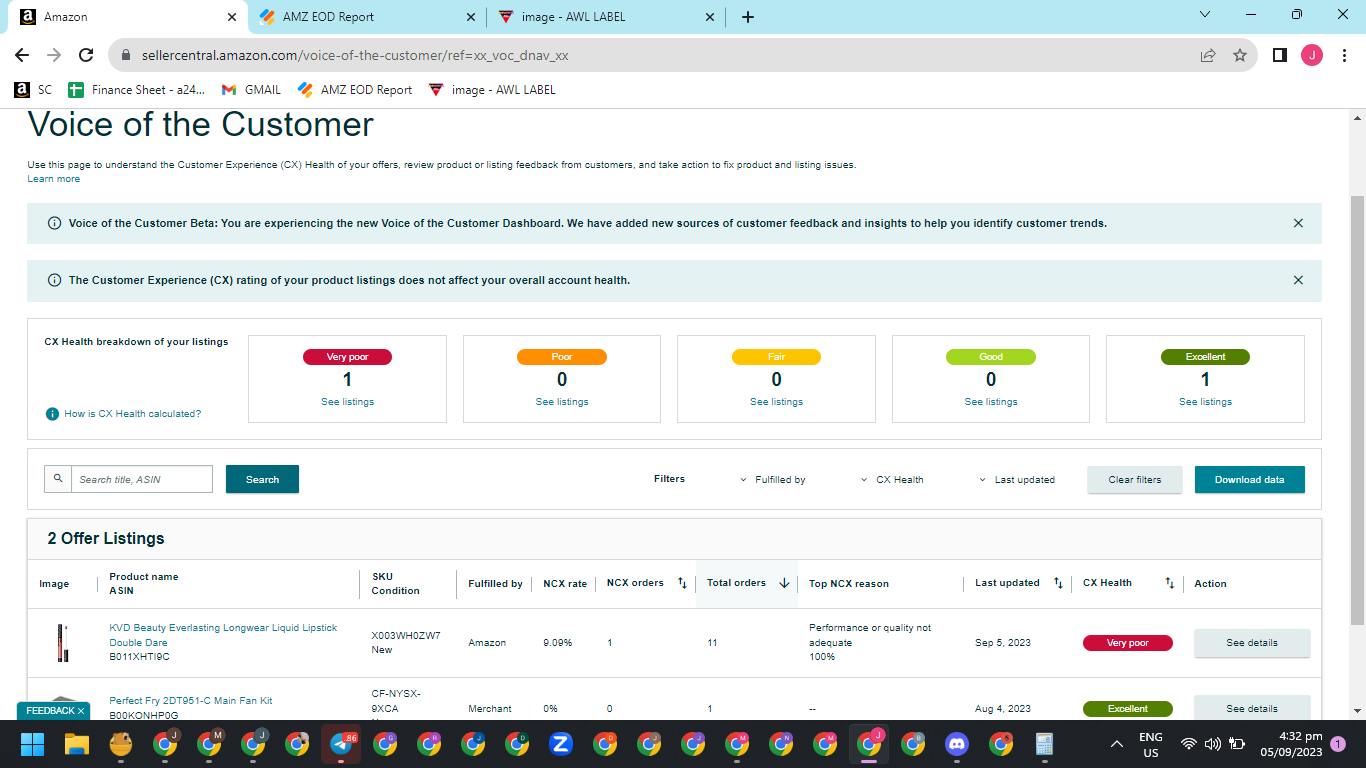
Task: Close the image - AWL LABEL tab
Action: [x=710, y=17]
